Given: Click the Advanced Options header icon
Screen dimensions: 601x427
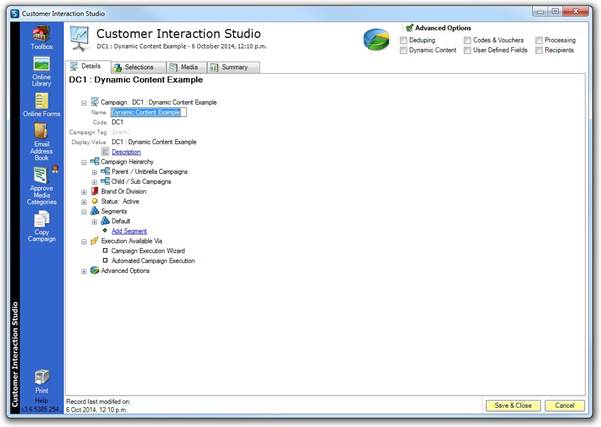Looking at the screenshot, I should (x=409, y=28).
